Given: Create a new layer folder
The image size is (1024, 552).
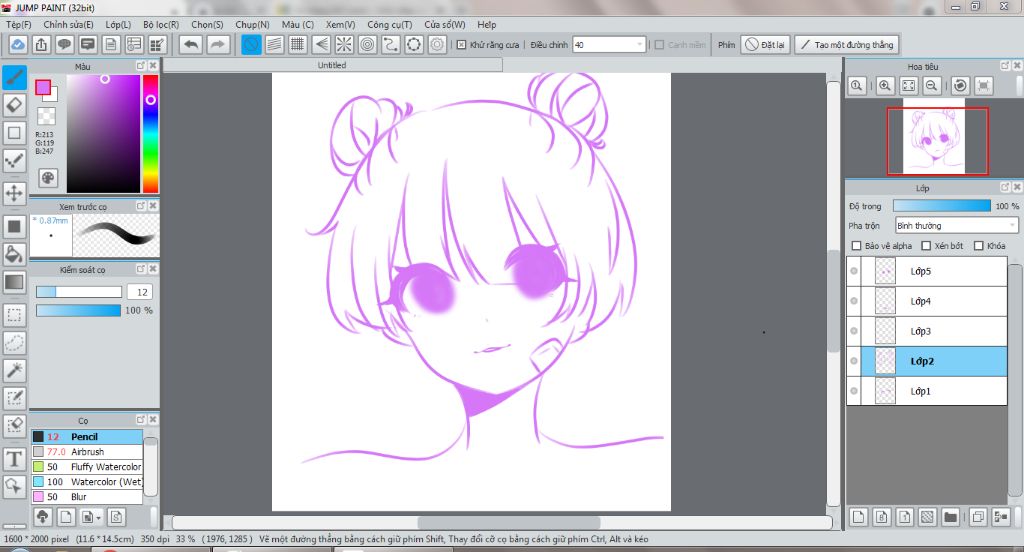Looking at the screenshot, I should coord(950,517).
